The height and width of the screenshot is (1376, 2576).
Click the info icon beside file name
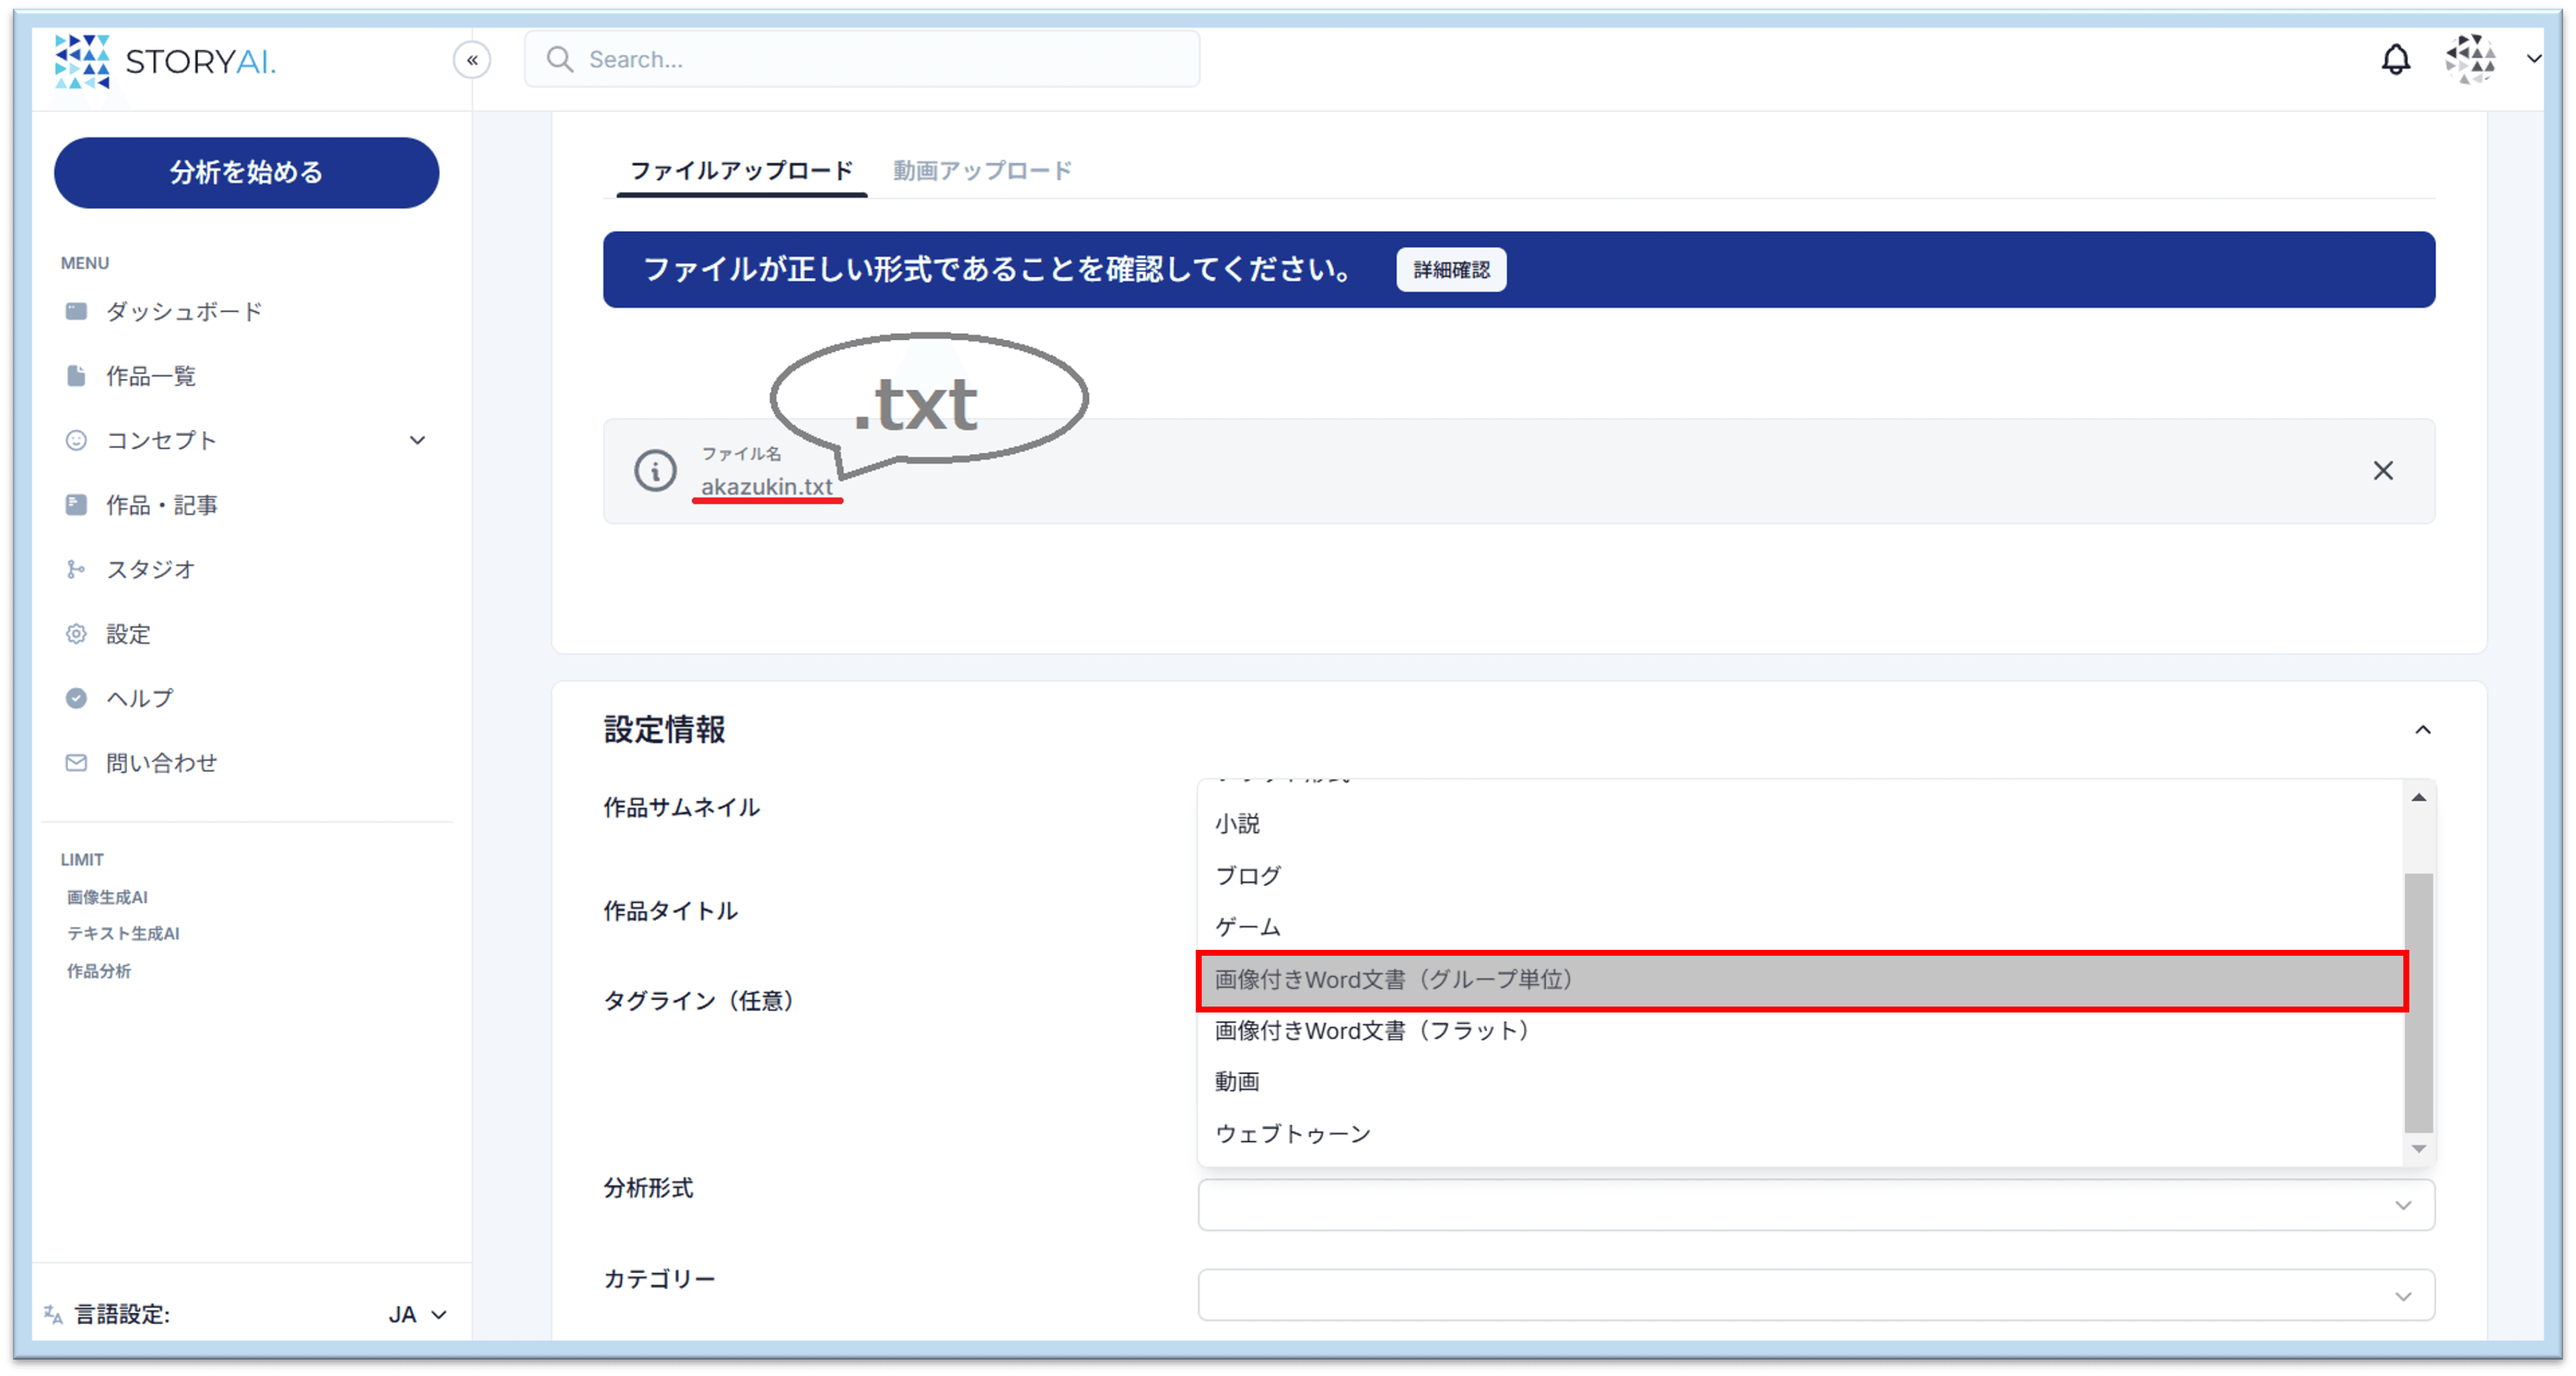(655, 470)
